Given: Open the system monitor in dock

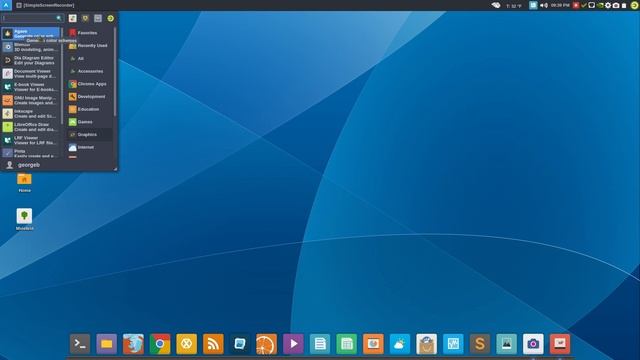Looking at the screenshot, I should (x=453, y=344).
